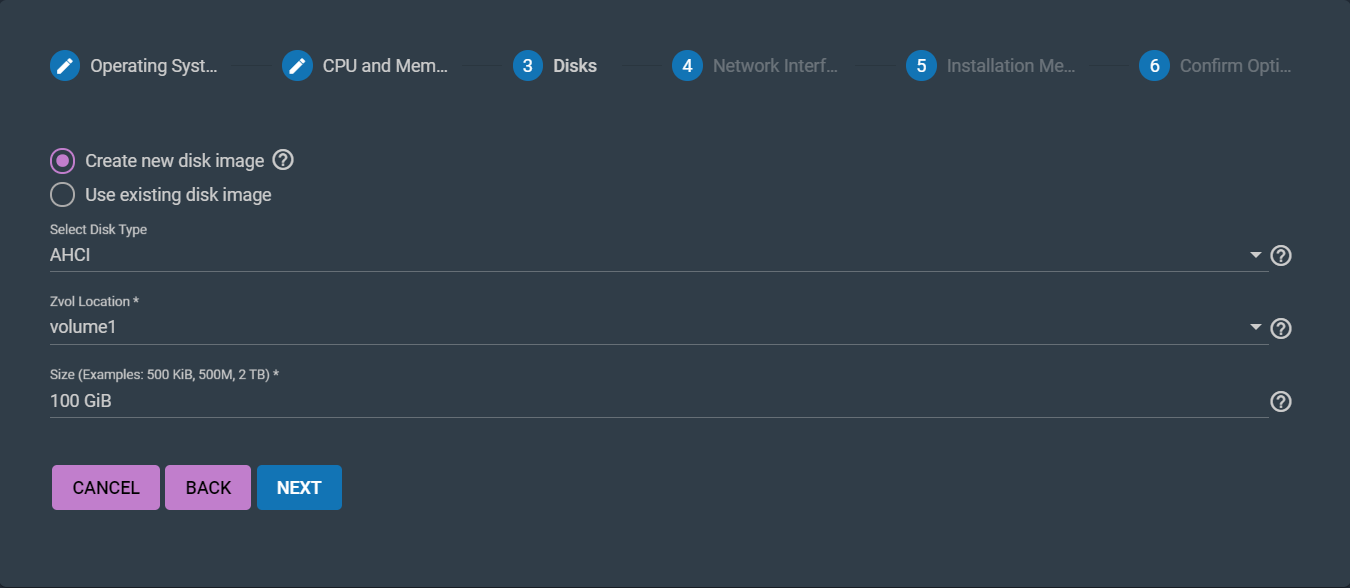Click the Zvol Location dropdown arrow
Viewport: 1350px width, 588px height.
1256,328
